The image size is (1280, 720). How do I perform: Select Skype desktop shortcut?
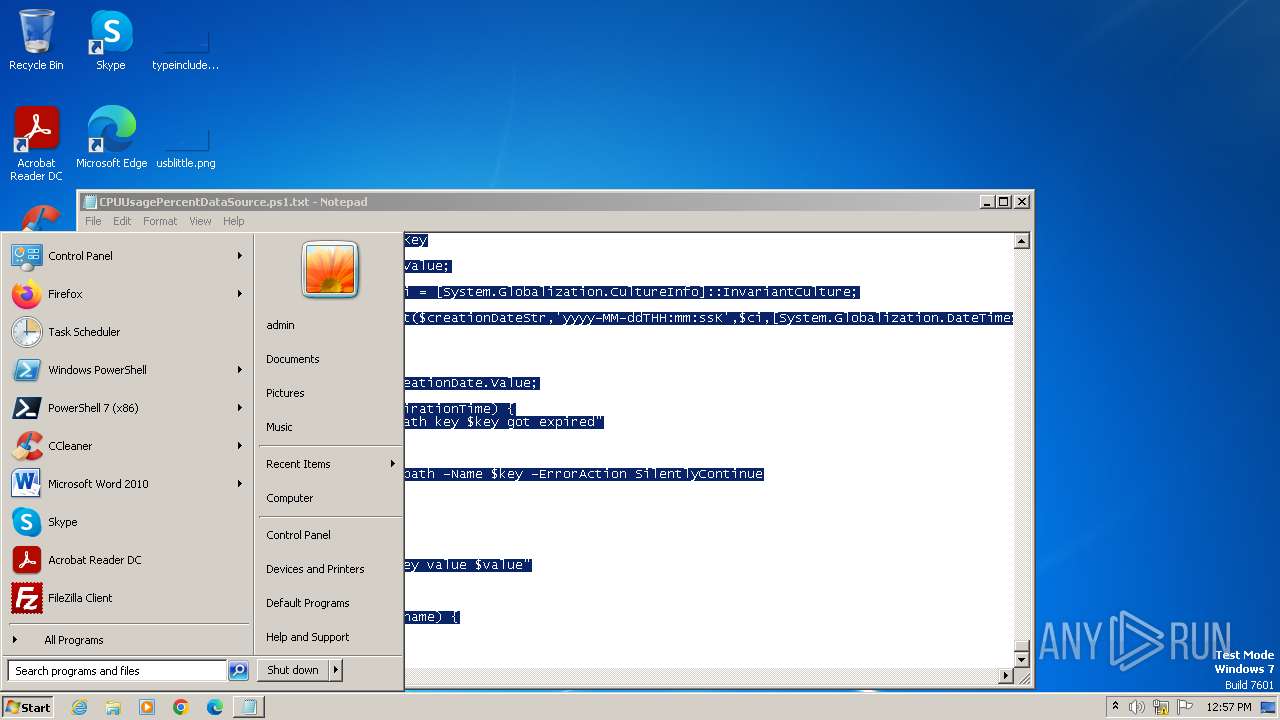[111, 40]
